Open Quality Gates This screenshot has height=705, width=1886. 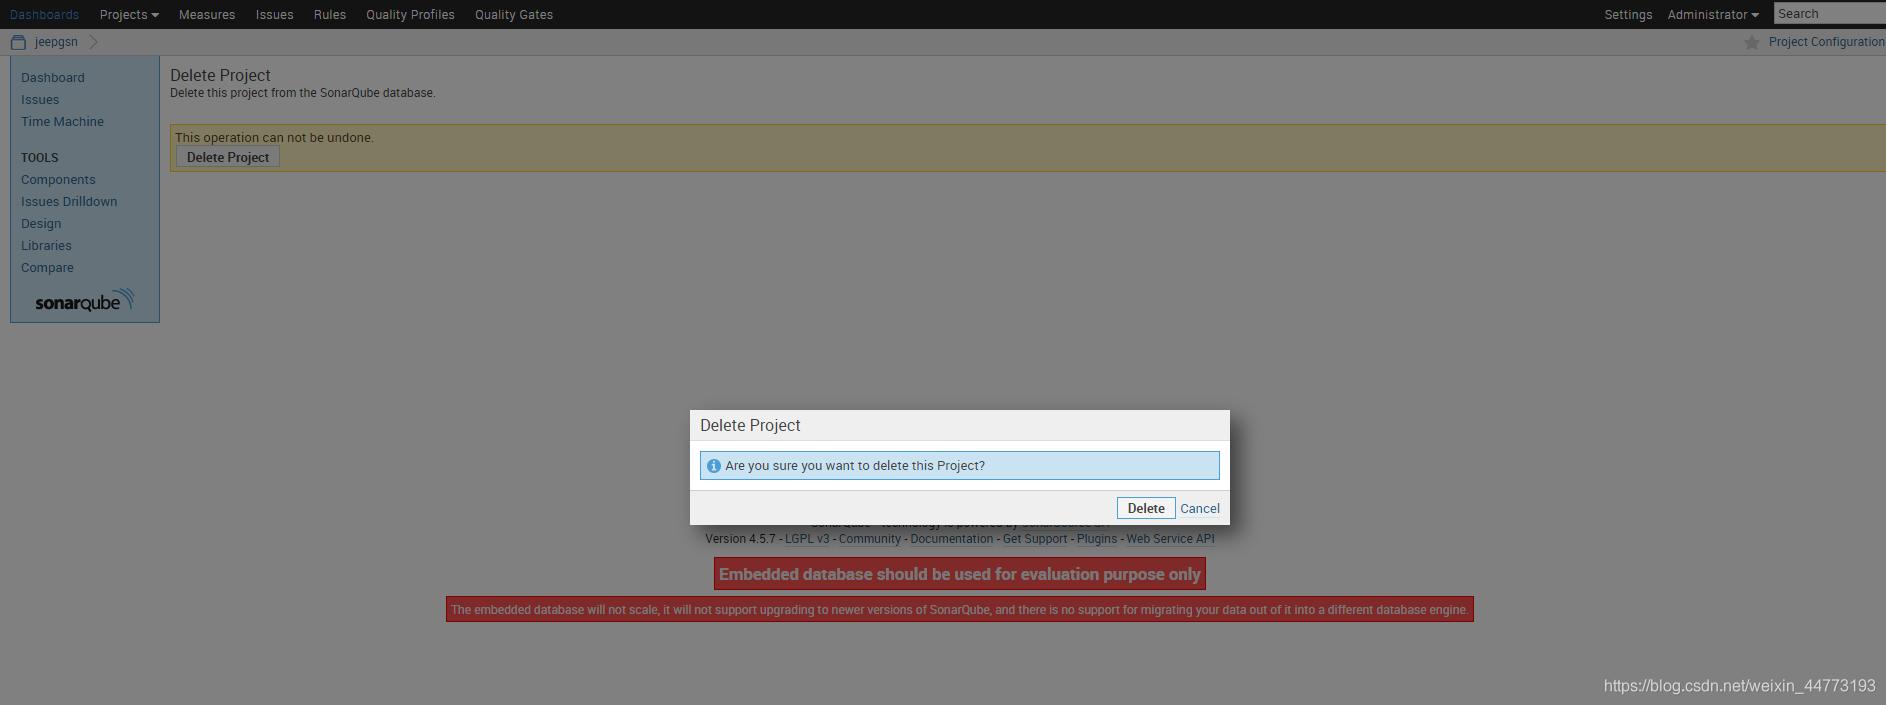pyautogui.click(x=514, y=14)
